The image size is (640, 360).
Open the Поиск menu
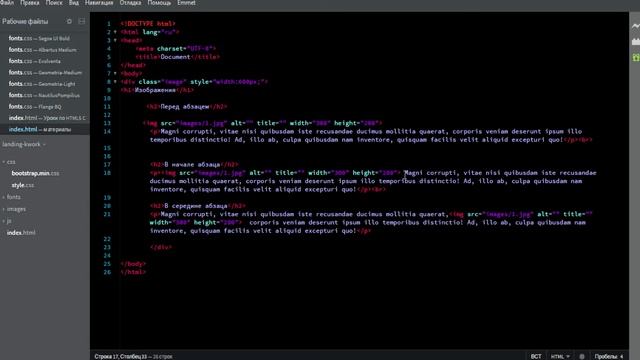click(x=54, y=3)
